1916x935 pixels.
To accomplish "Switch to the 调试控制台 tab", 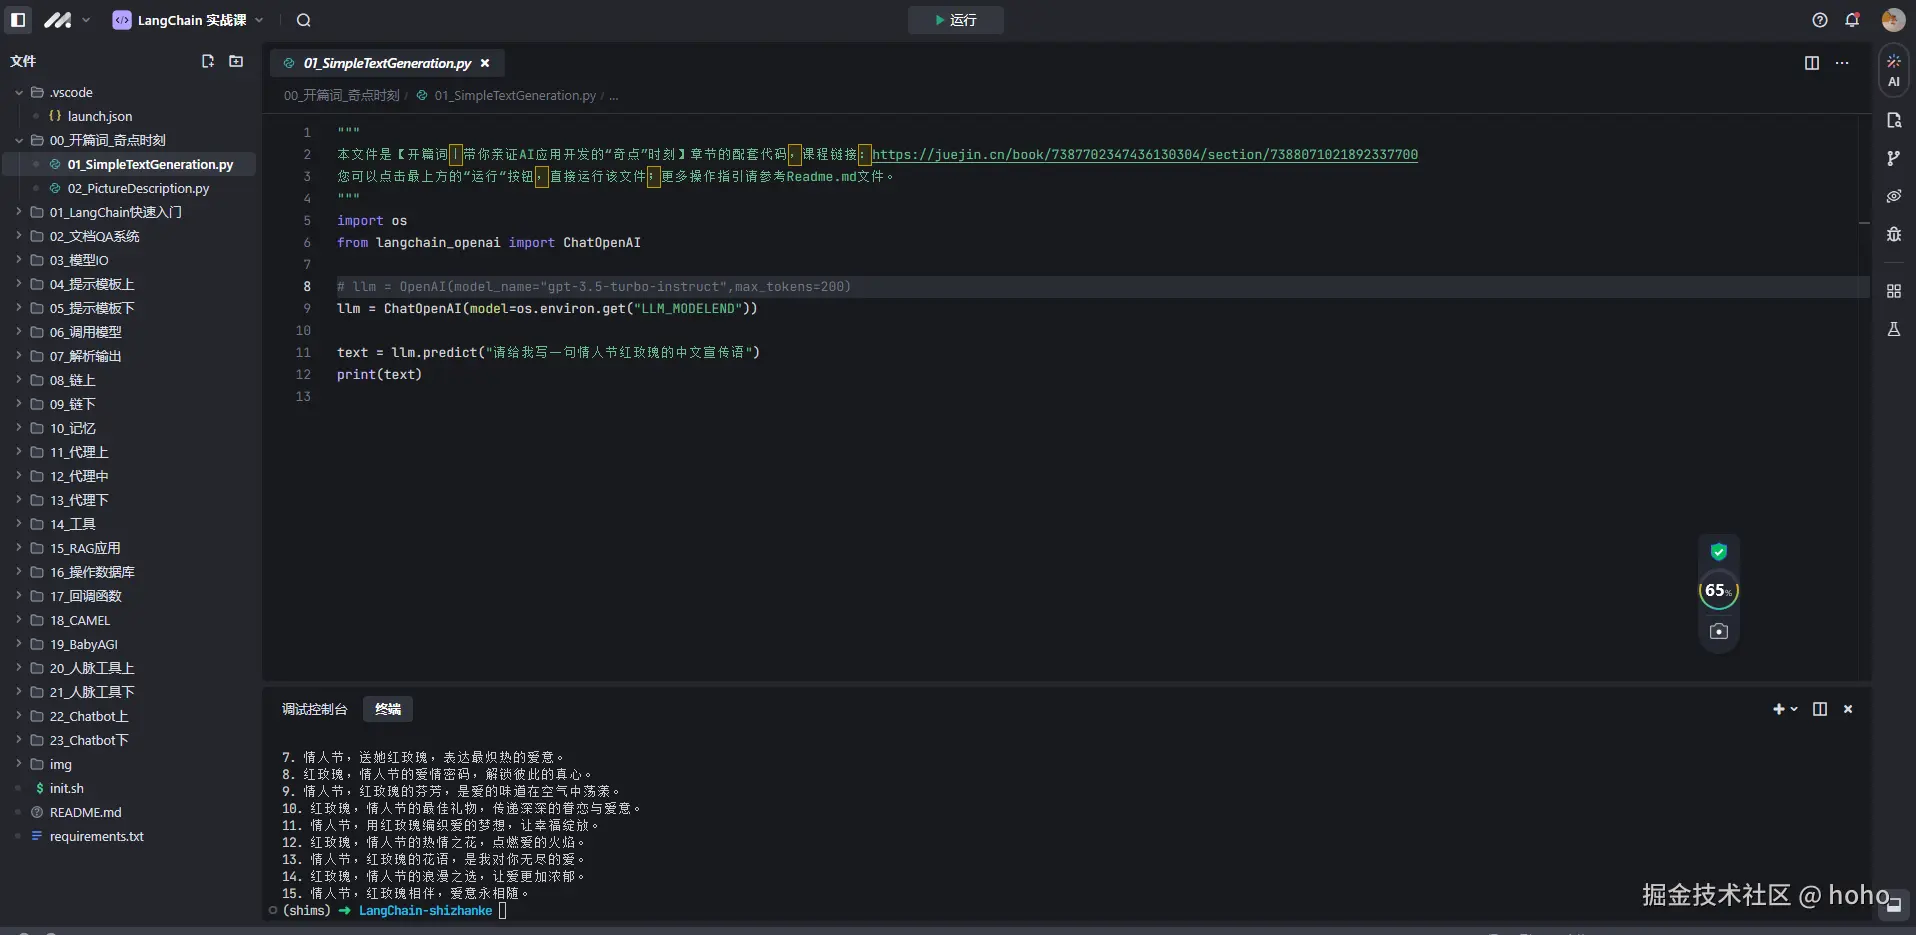I will pyautogui.click(x=314, y=709).
